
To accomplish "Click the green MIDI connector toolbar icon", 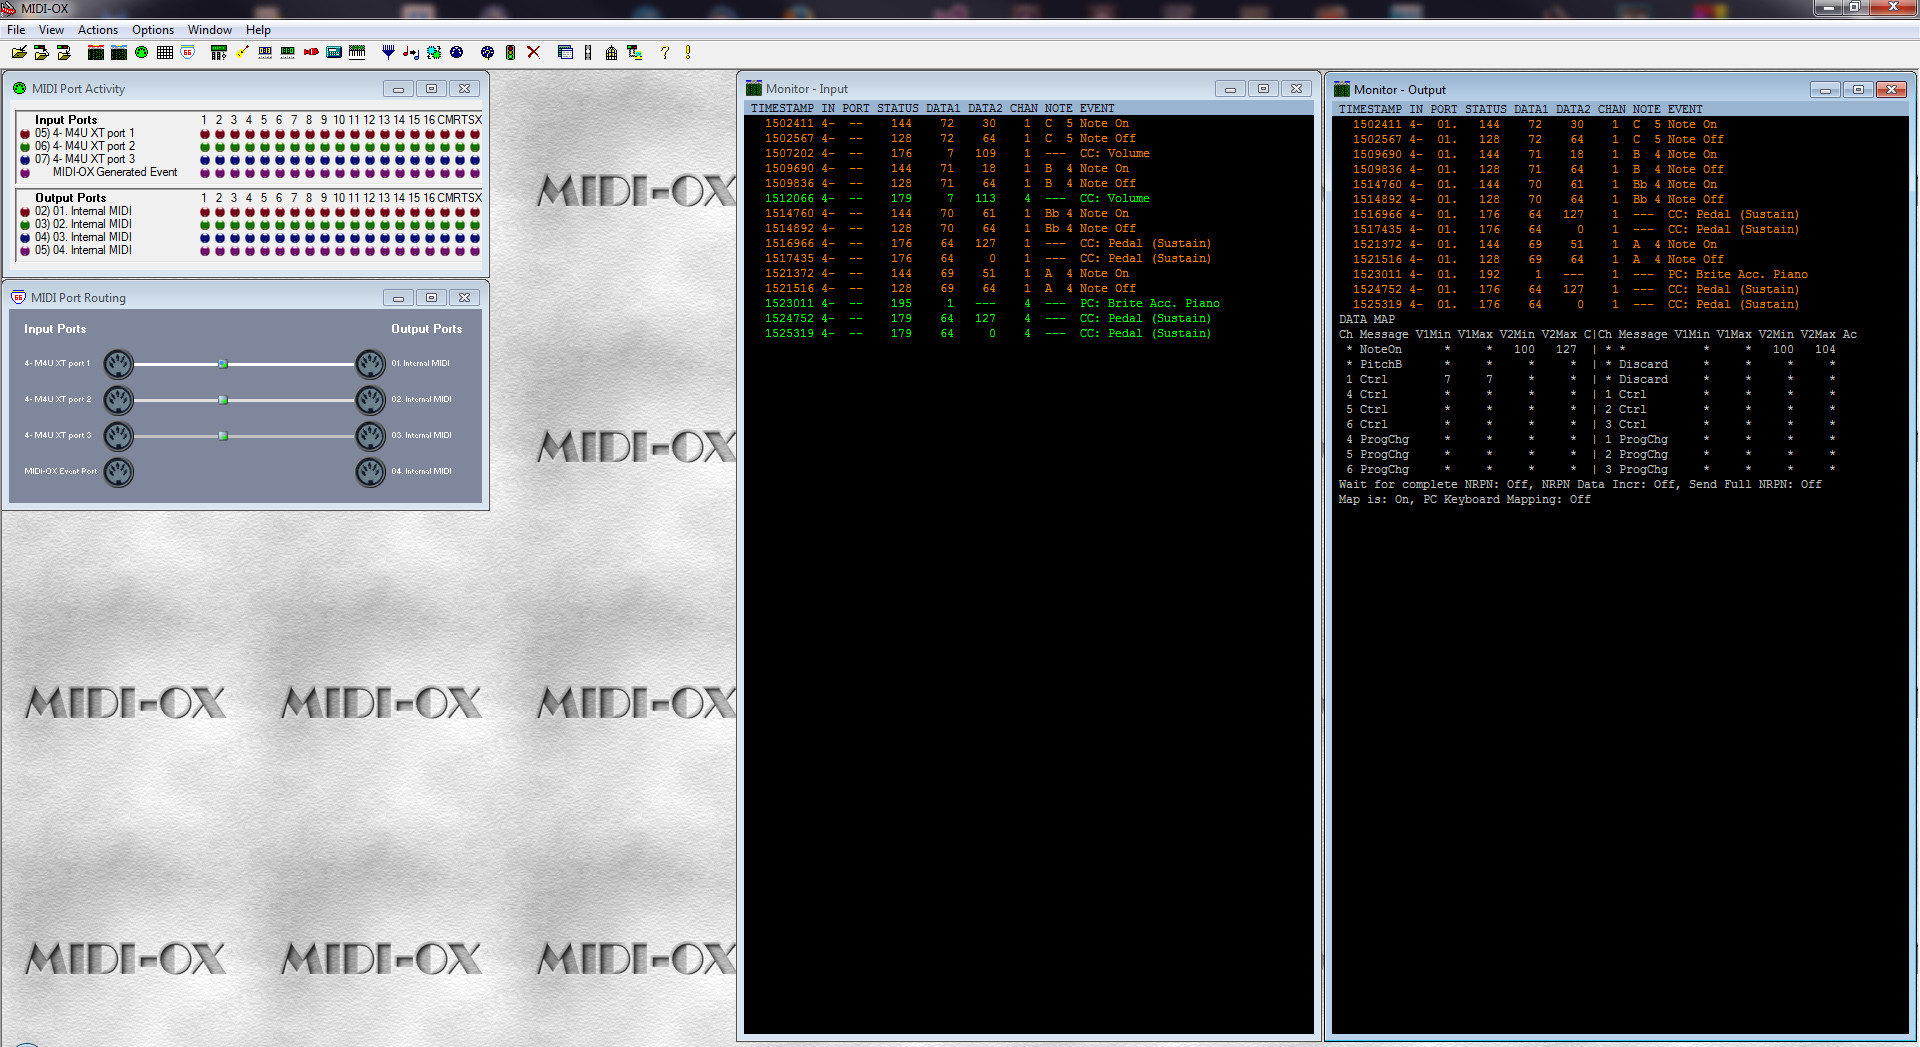I will point(142,52).
